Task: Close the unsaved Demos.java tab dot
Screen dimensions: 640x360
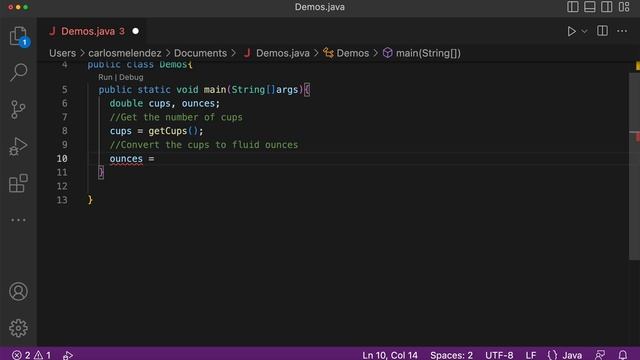Action: 136,31
